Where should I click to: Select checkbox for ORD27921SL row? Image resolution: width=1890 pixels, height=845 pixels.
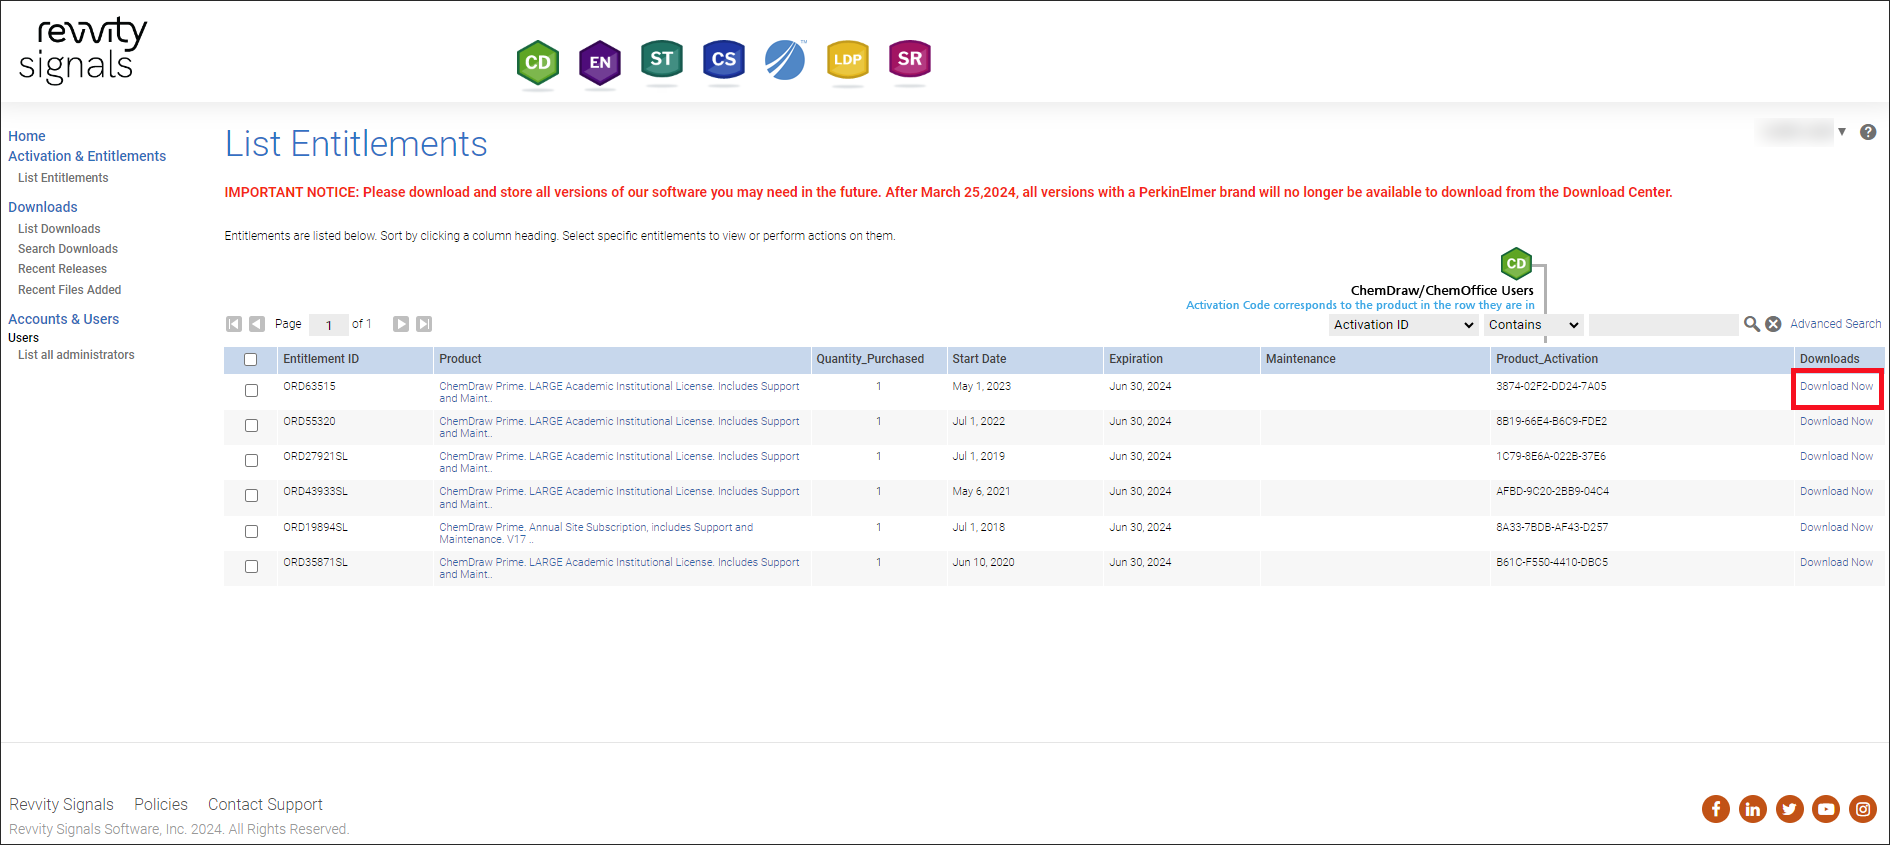pyautogui.click(x=252, y=461)
